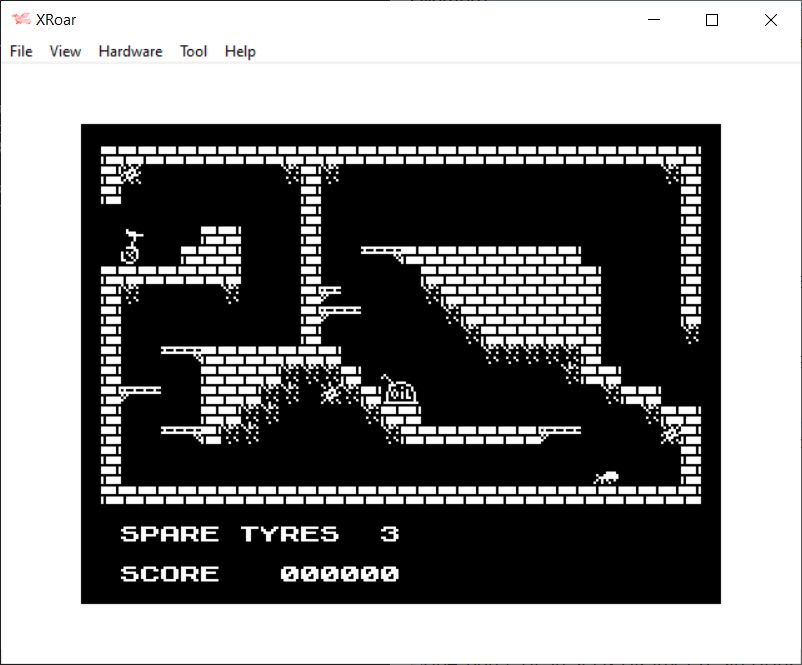The height and width of the screenshot is (665, 802).
Task: Open the File menu
Action: click(x=21, y=51)
